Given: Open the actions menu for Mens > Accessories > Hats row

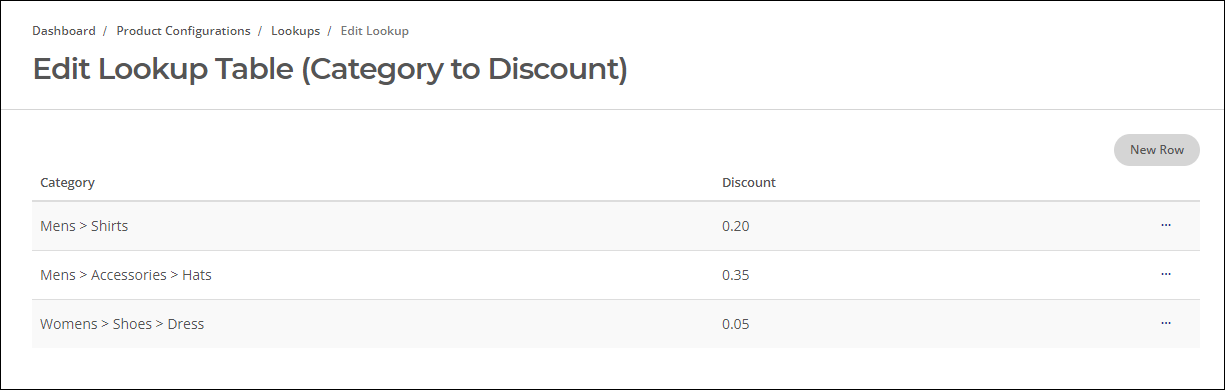Looking at the screenshot, I should (1166, 274).
